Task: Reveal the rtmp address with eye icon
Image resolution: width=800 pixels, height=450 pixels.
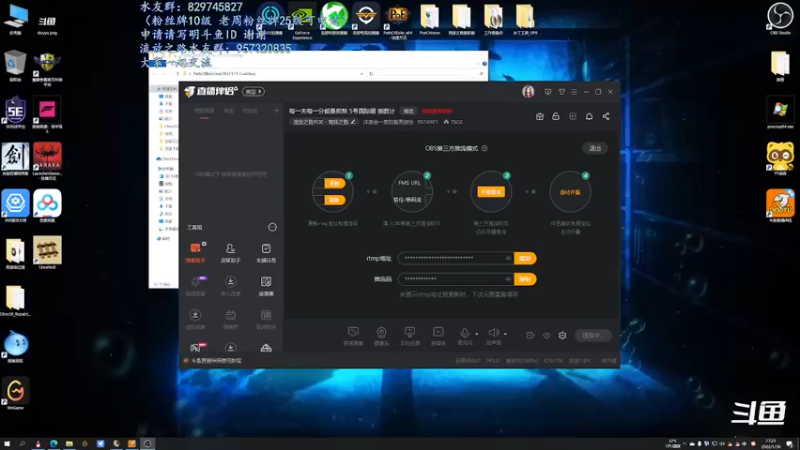Action: click(508, 258)
